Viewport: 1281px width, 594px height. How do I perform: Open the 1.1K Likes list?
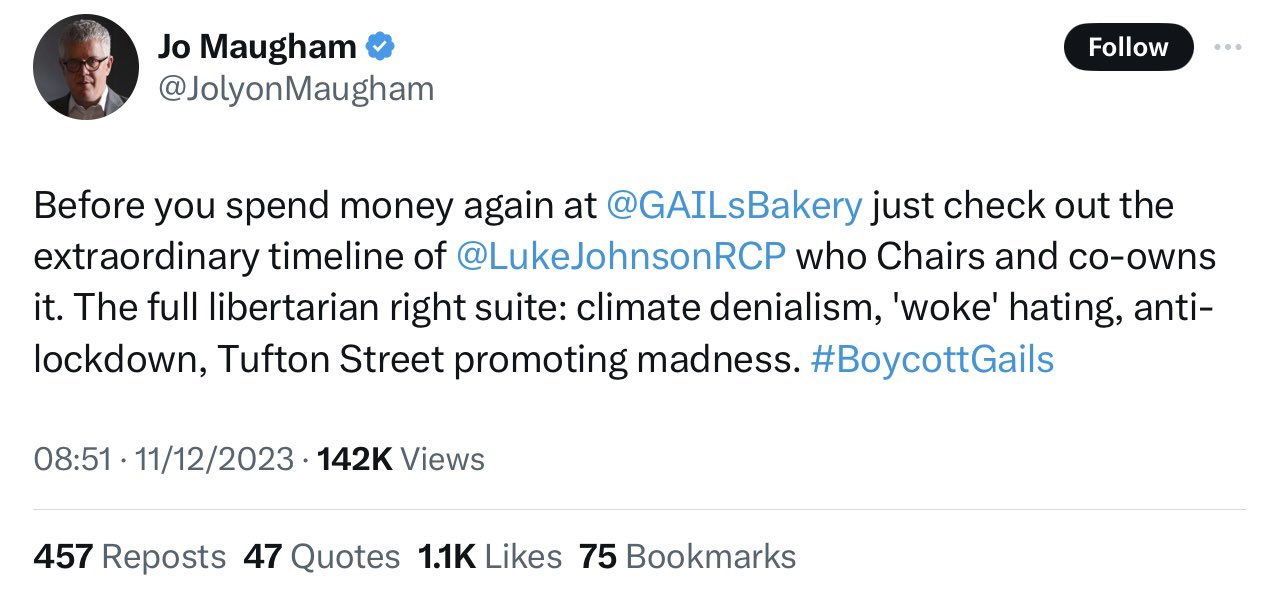click(488, 556)
